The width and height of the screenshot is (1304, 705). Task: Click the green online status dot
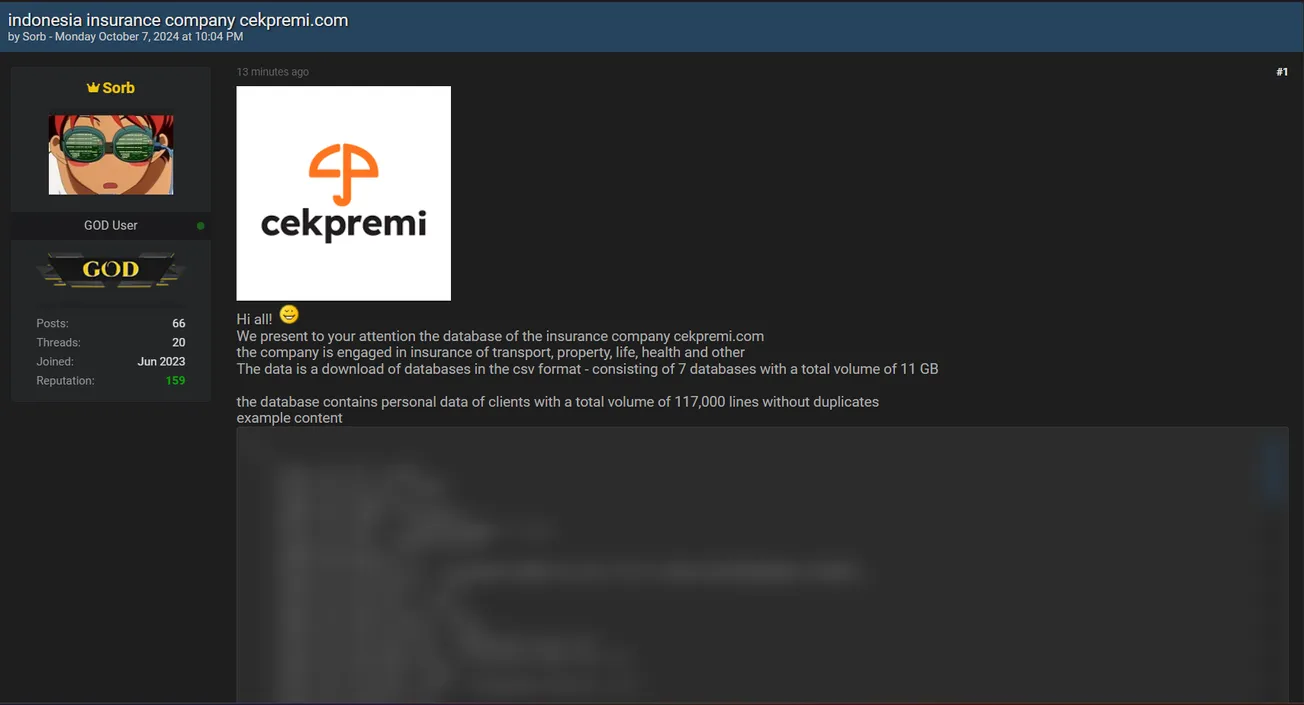pos(201,226)
